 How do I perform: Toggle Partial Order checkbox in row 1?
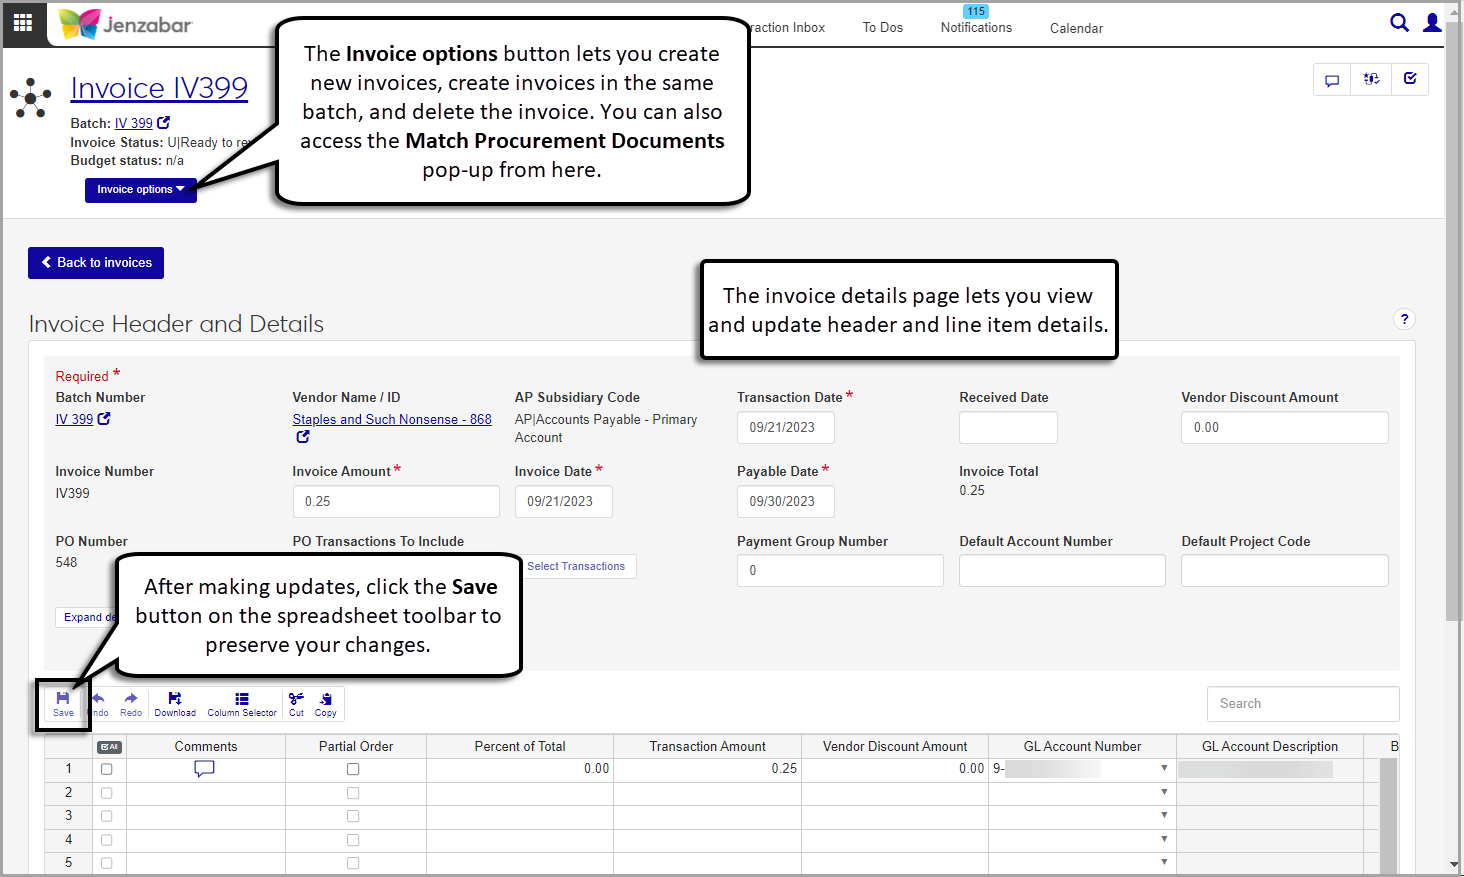[353, 769]
